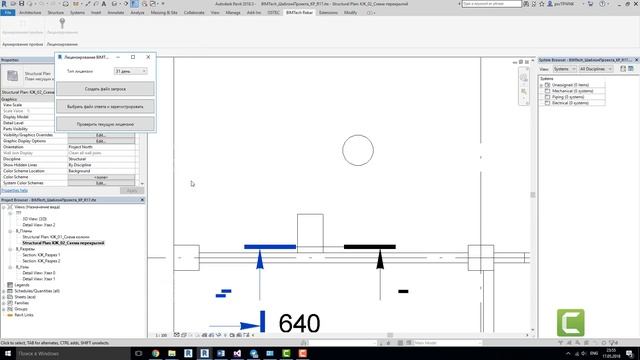Click the user sign-in icon
640x360 pixels.
point(550,4)
